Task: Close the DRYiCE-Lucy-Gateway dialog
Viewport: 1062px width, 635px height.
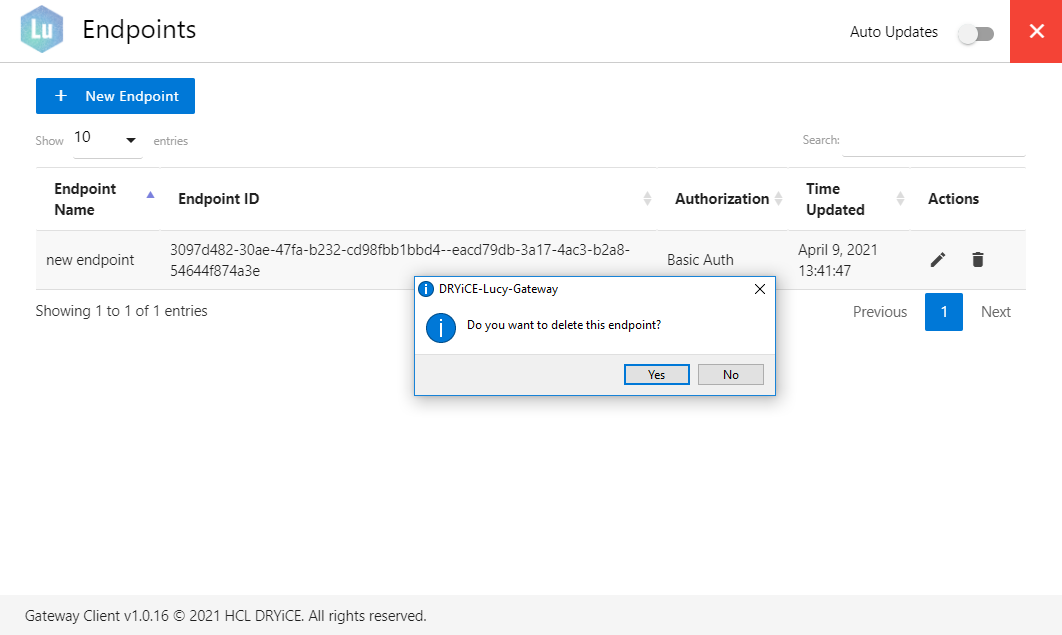Action: pyautogui.click(x=759, y=289)
